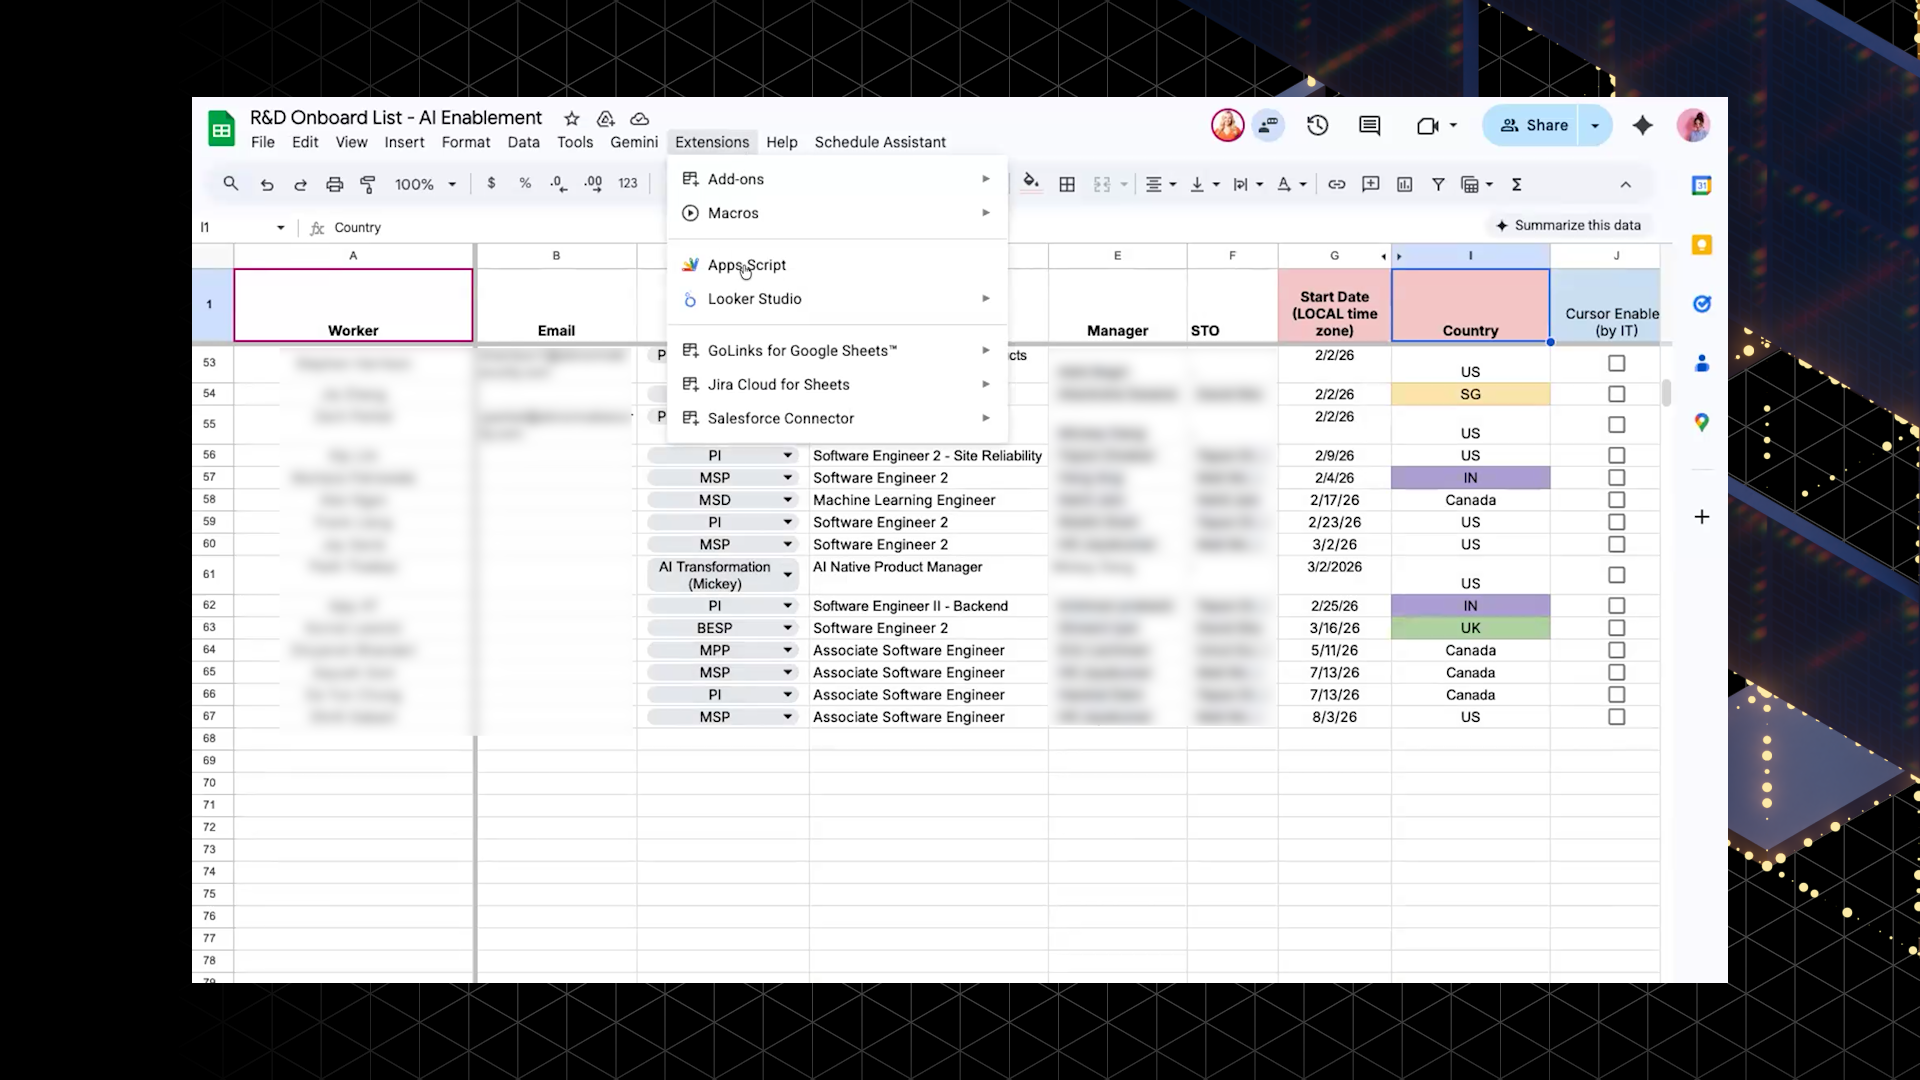
Task: Get add-ons with the plus icon
Action: tap(1702, 517)
